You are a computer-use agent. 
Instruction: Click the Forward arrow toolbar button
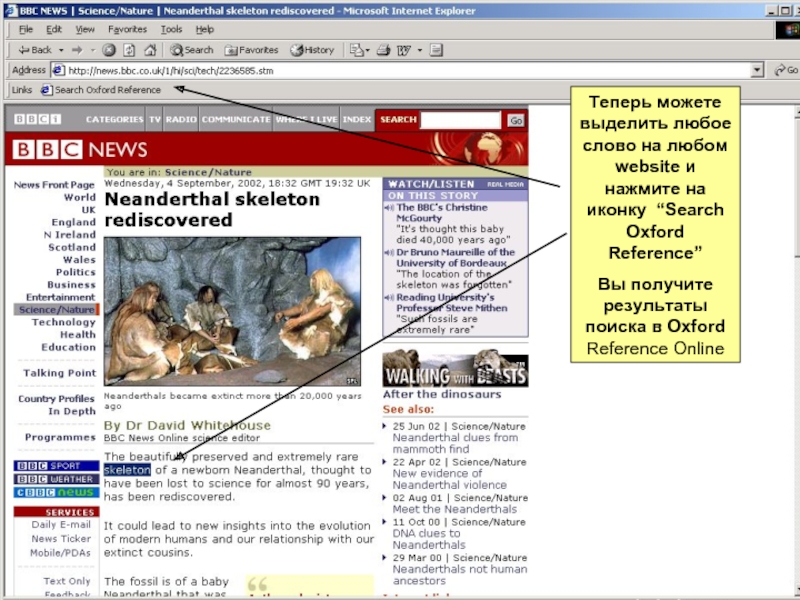click(x=77, y=50)
